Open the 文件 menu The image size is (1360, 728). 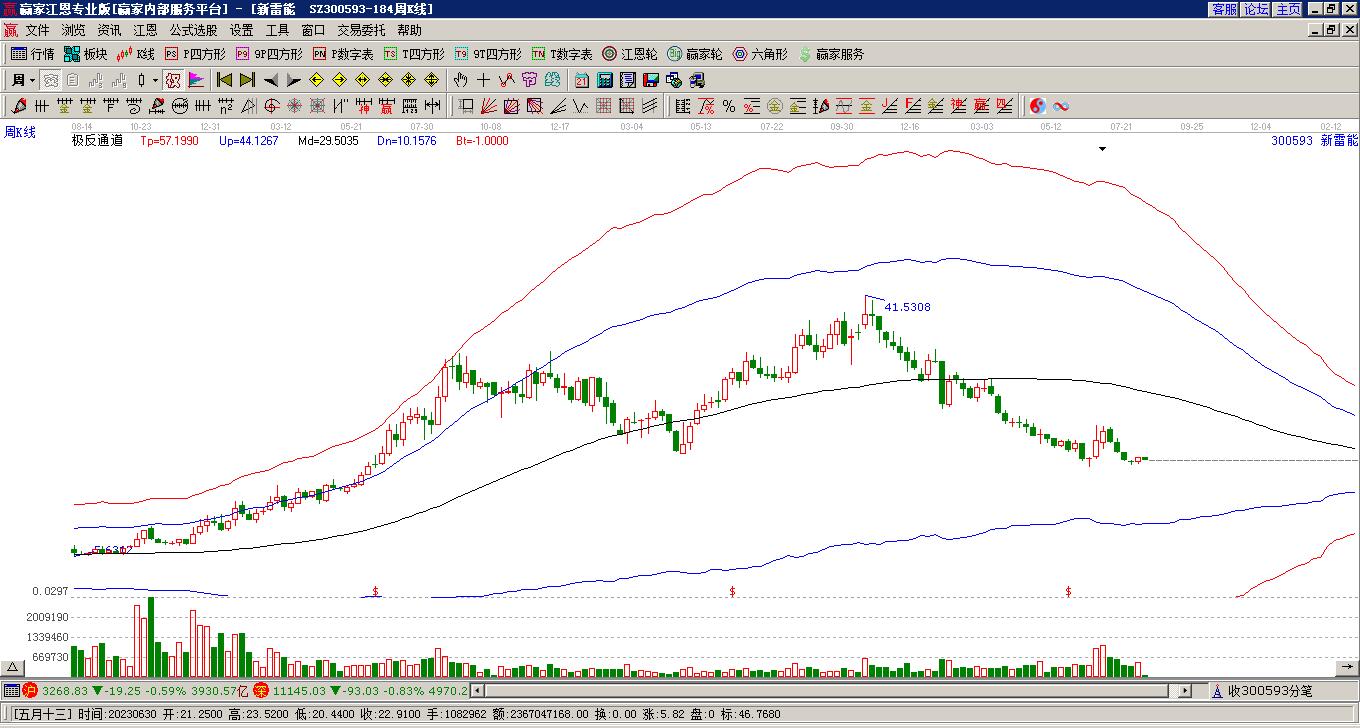(37, 31)
